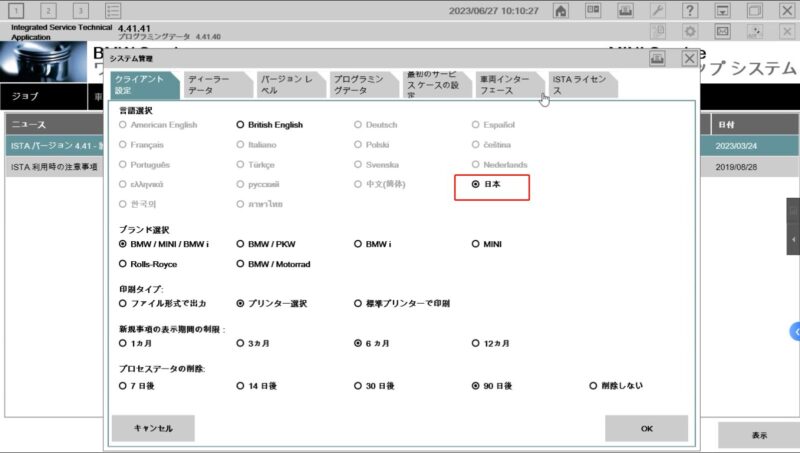Viewport: 800px width, 453px height.
Task: Choose Italiano language option
Action: tap(257, 145)
